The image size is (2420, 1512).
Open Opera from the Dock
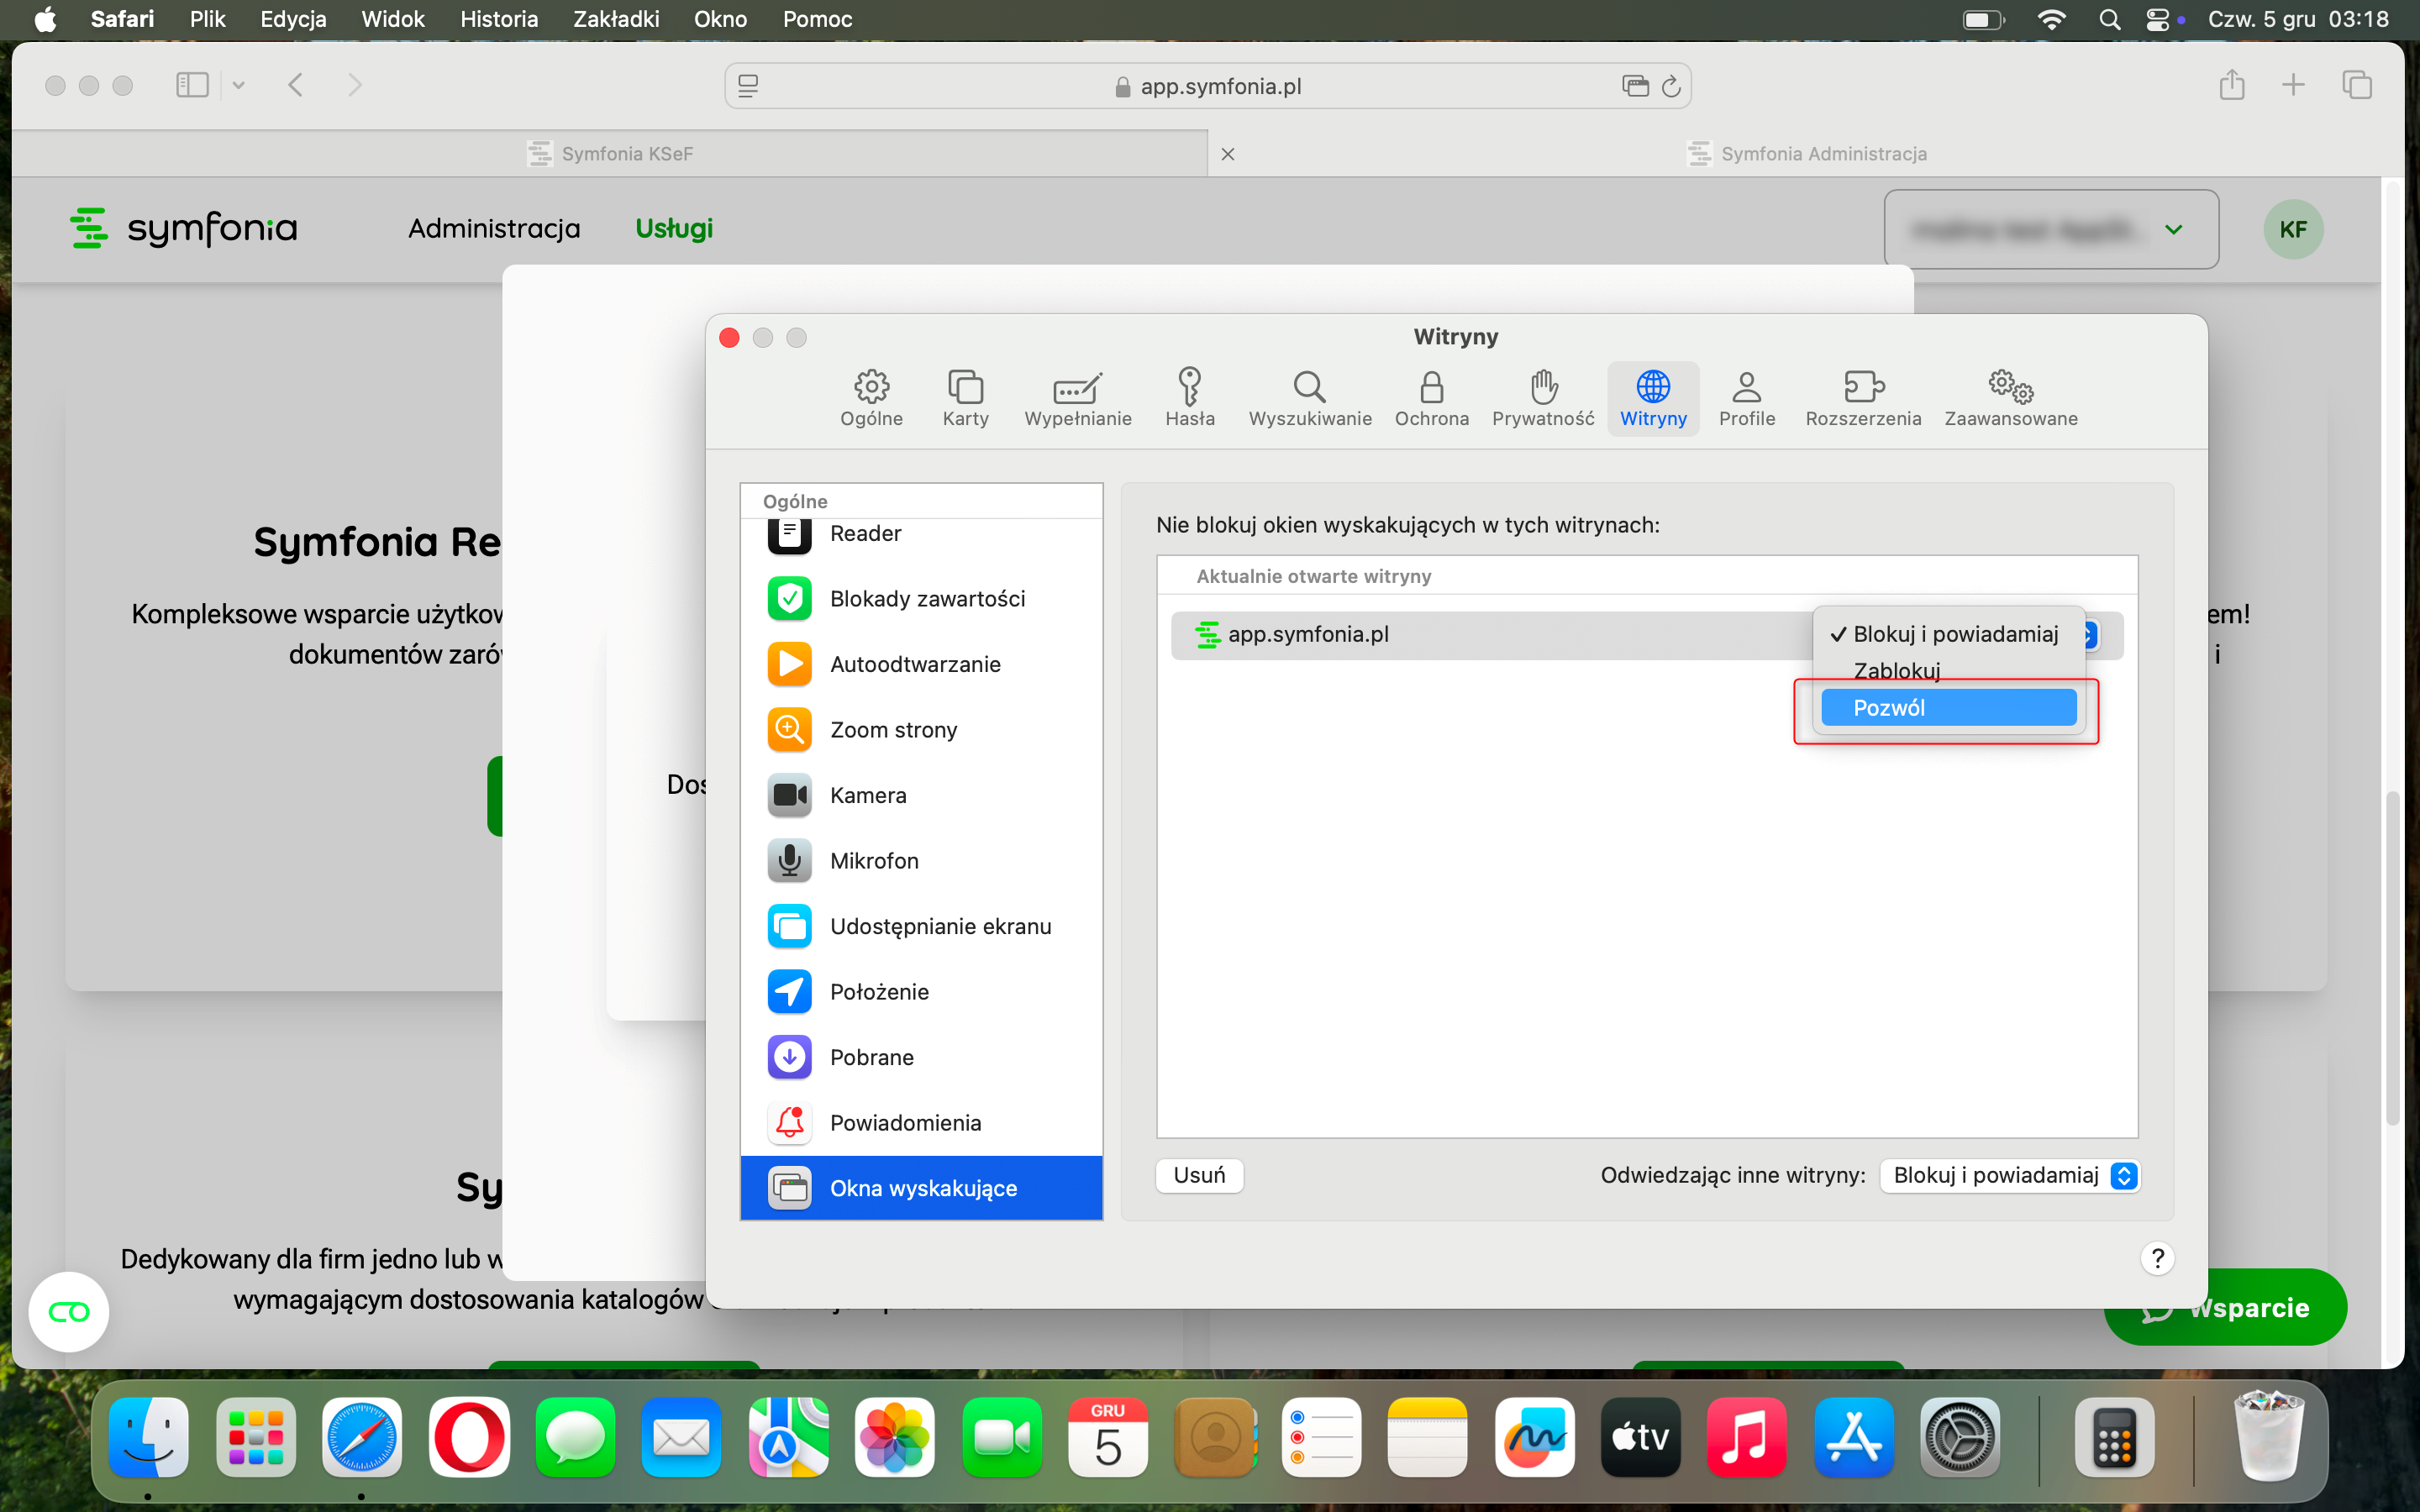pyautogui.click(x=469, y=1437)
